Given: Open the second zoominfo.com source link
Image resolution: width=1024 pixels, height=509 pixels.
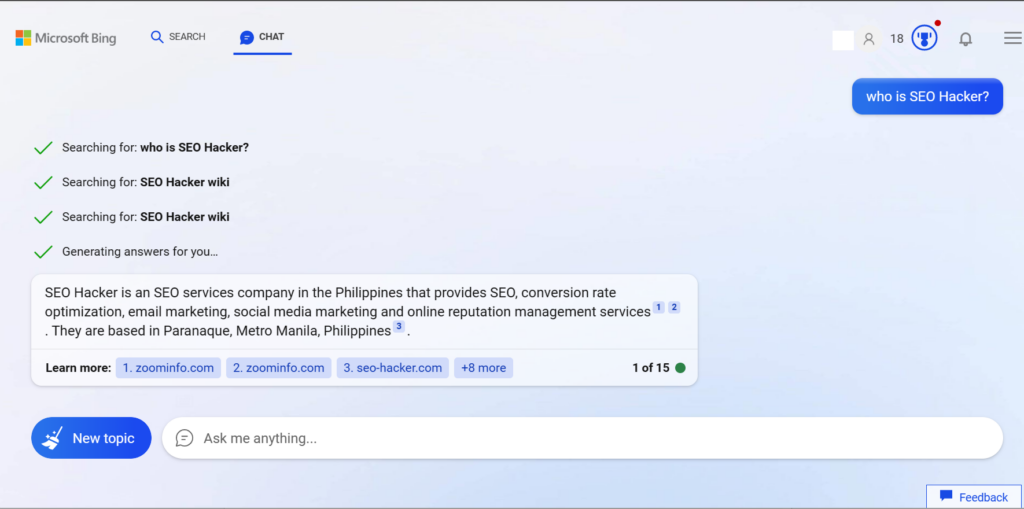Looking at the screenshot, I should coord(278,368).
